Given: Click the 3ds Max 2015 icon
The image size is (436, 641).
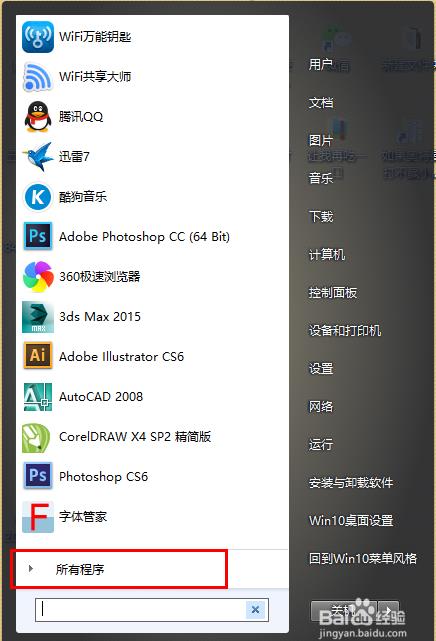Looking at the screenshot, I should point(38,317).
